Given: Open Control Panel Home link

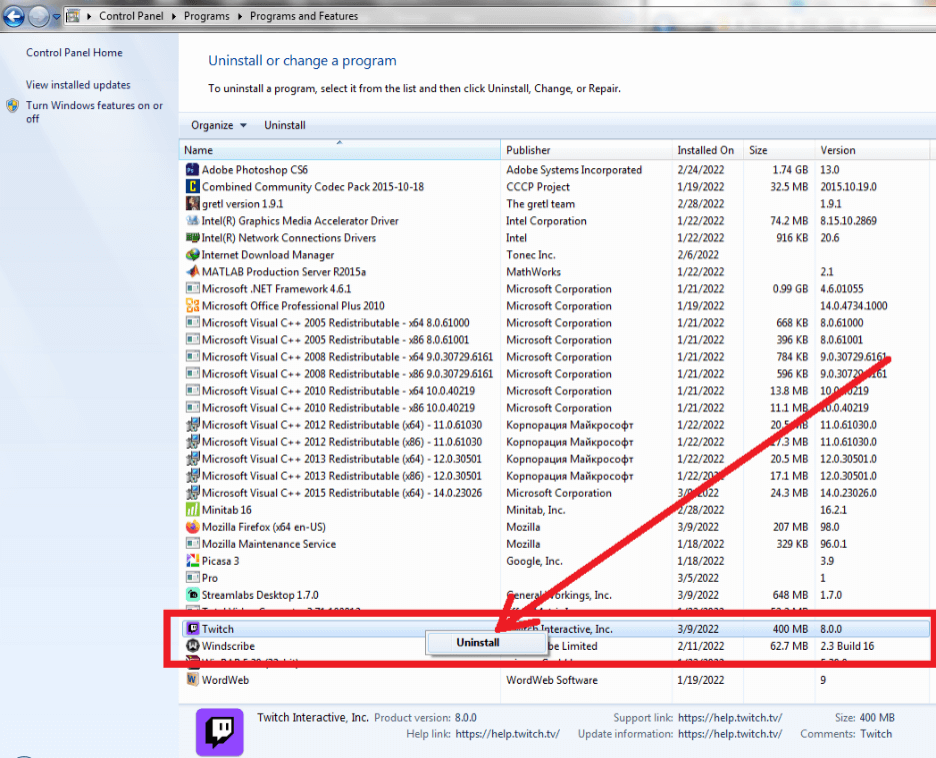Looking at the screenshot, I should coord(74,53).
